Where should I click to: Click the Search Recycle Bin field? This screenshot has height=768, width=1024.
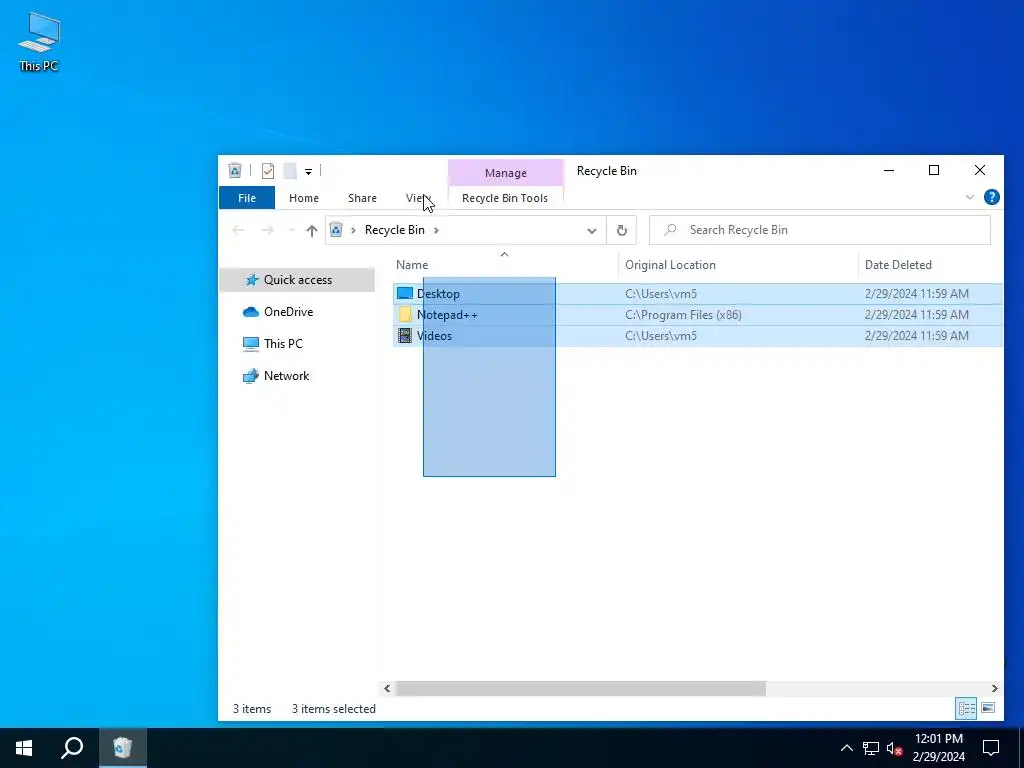tap(820, 230)
